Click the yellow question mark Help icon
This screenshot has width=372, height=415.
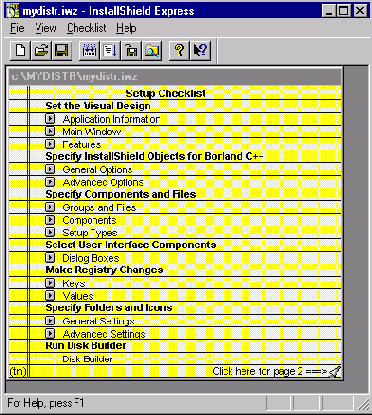coord(179,51)
